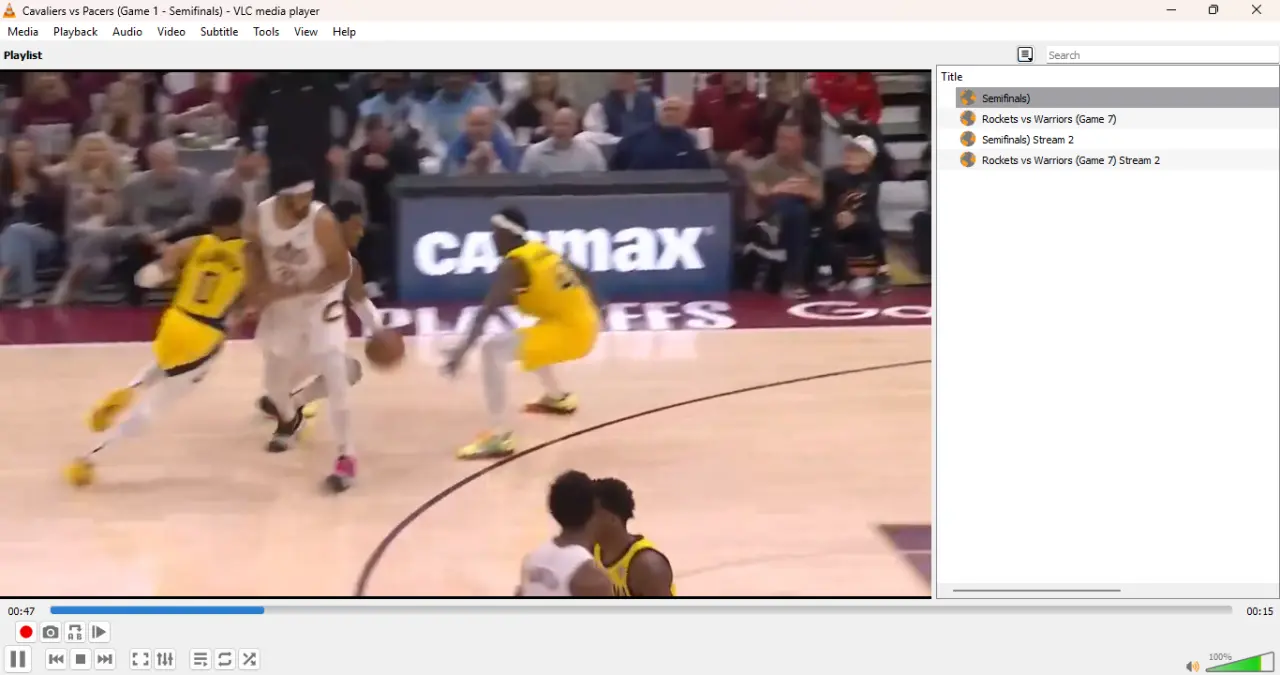
Task: Sort playlist by the Title header
Action: point(1107,77)
